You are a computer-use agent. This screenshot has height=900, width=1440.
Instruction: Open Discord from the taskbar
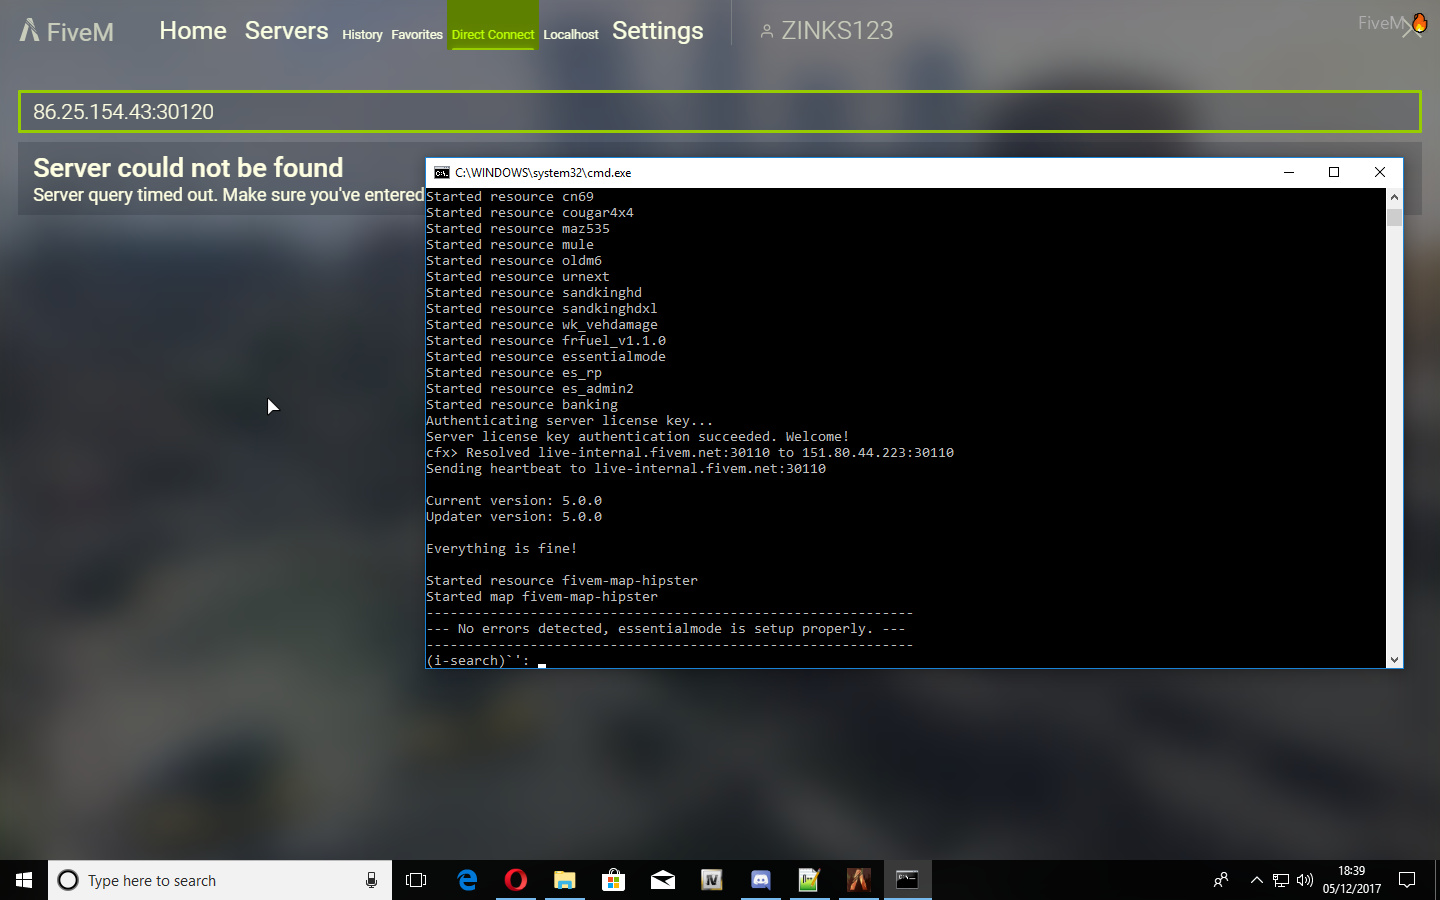click(760, 880)
